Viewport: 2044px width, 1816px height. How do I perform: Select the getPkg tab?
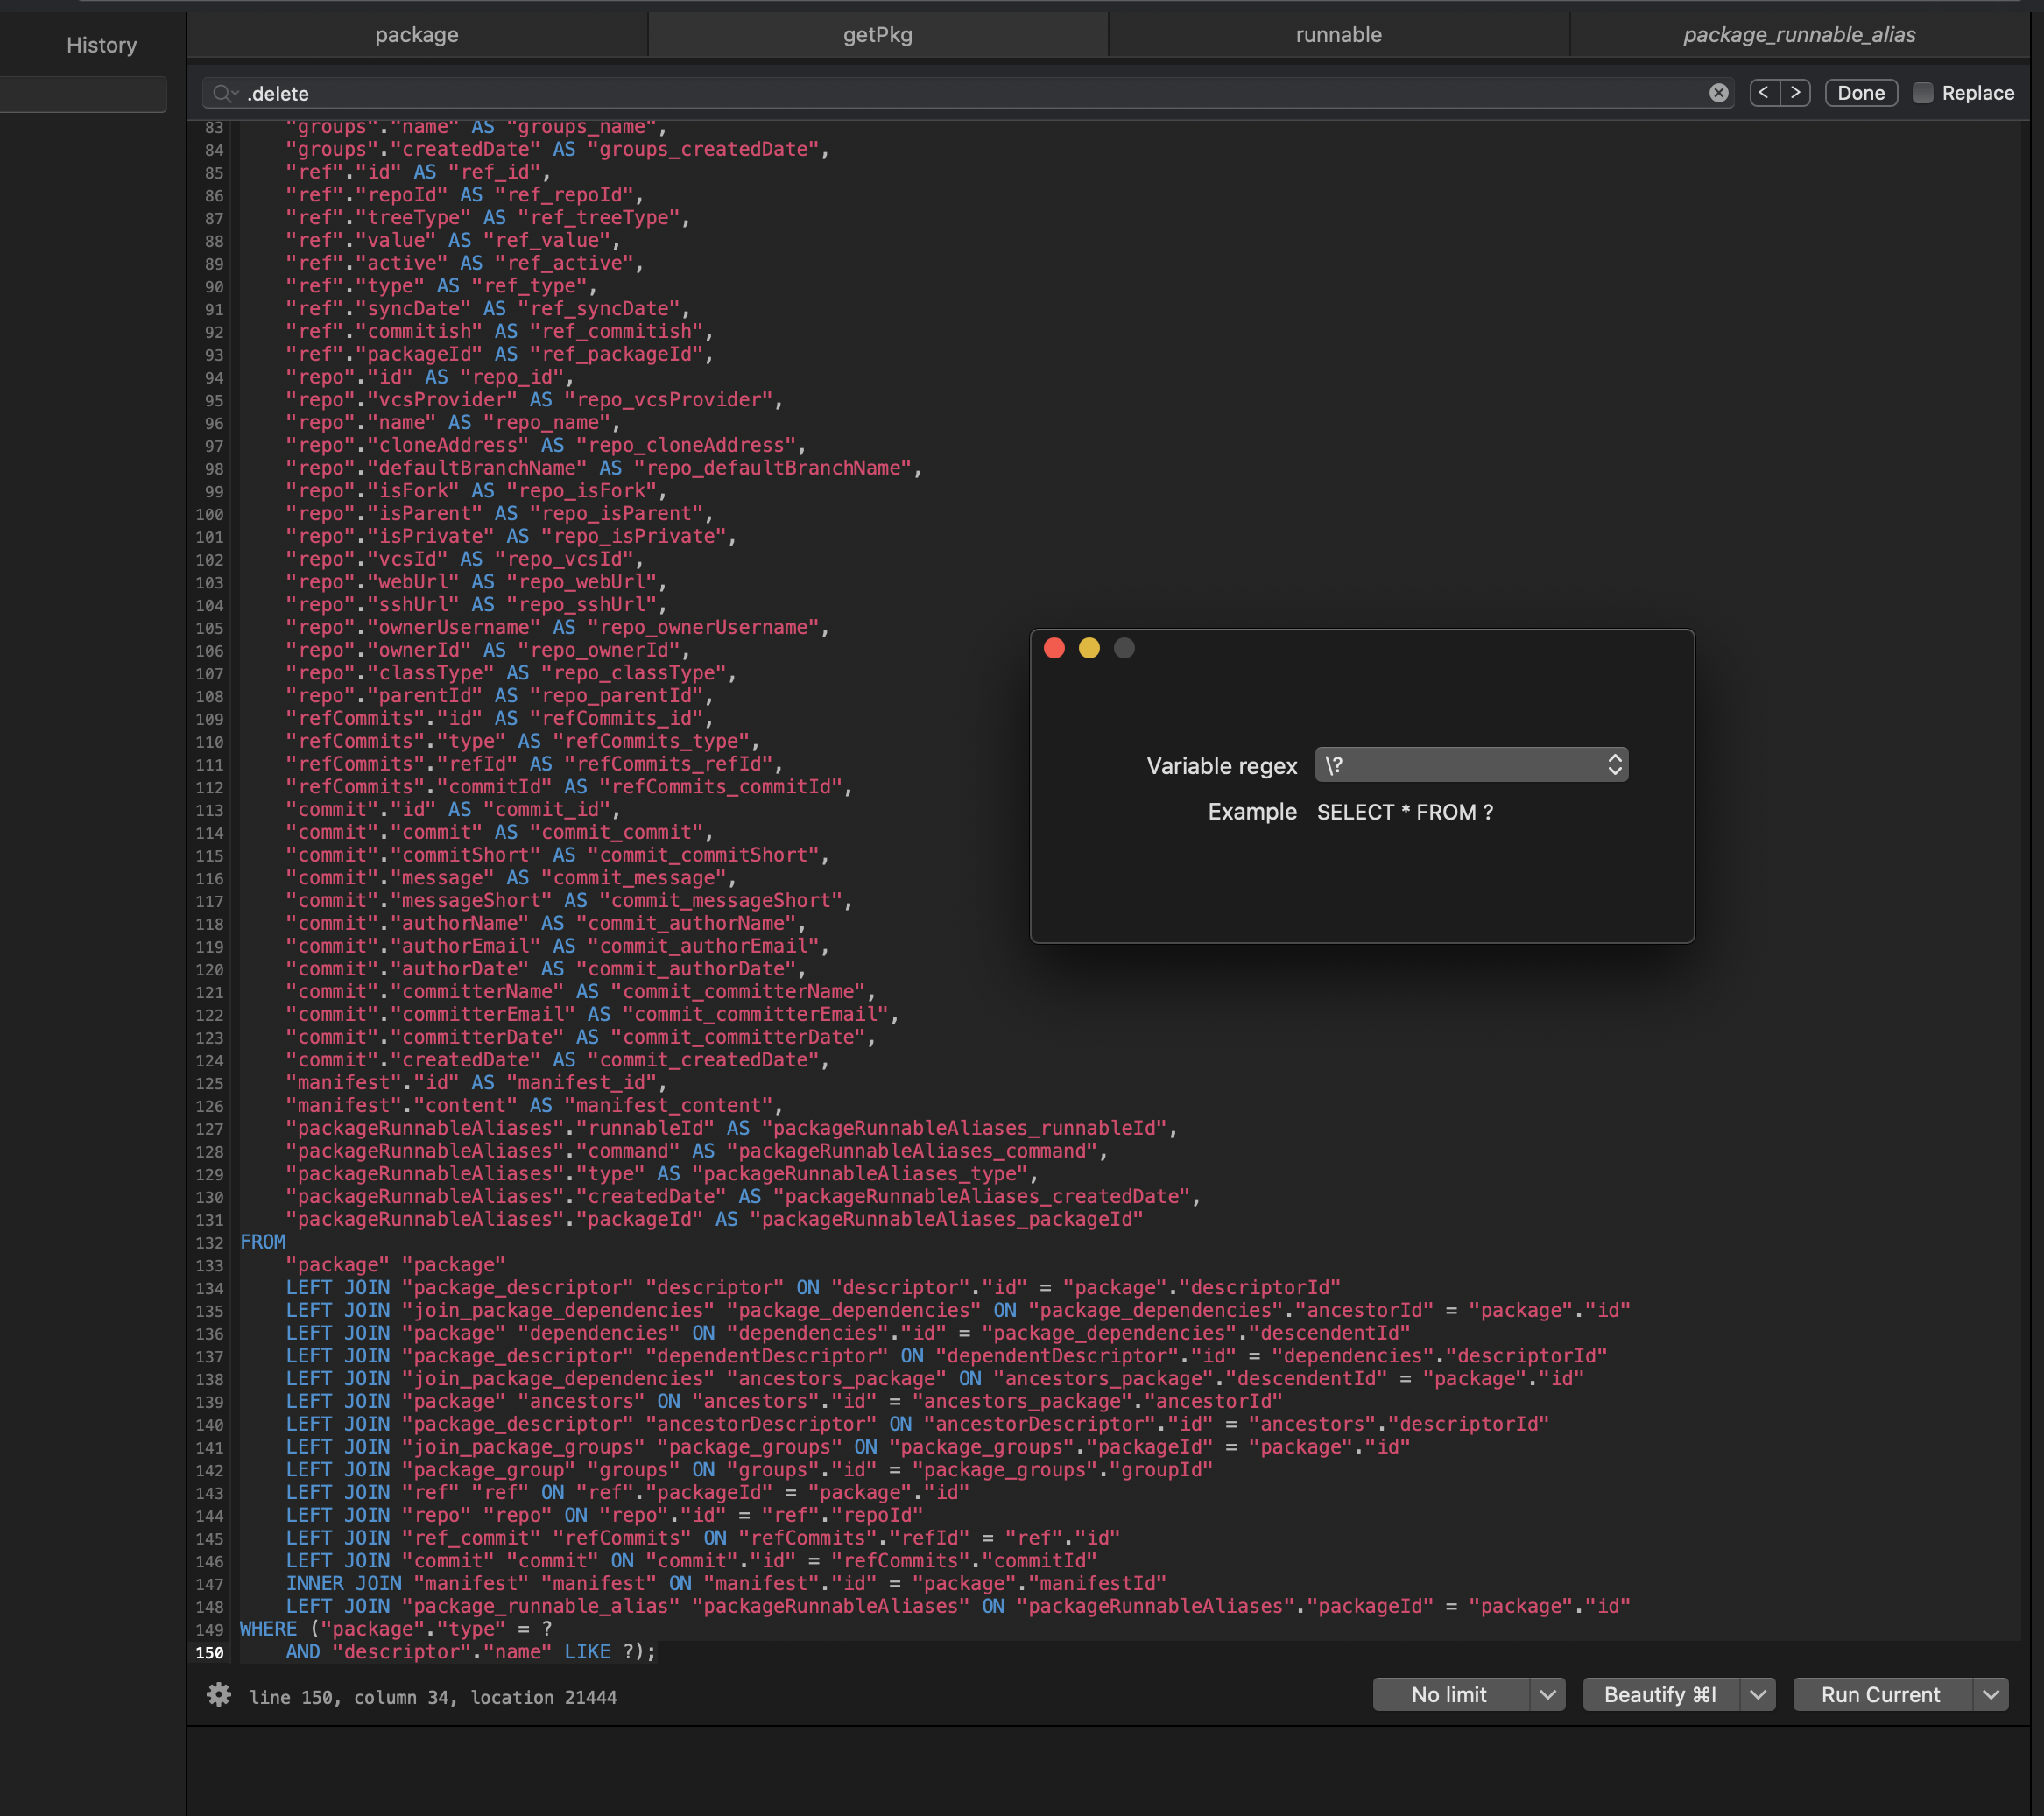point(877,34)
